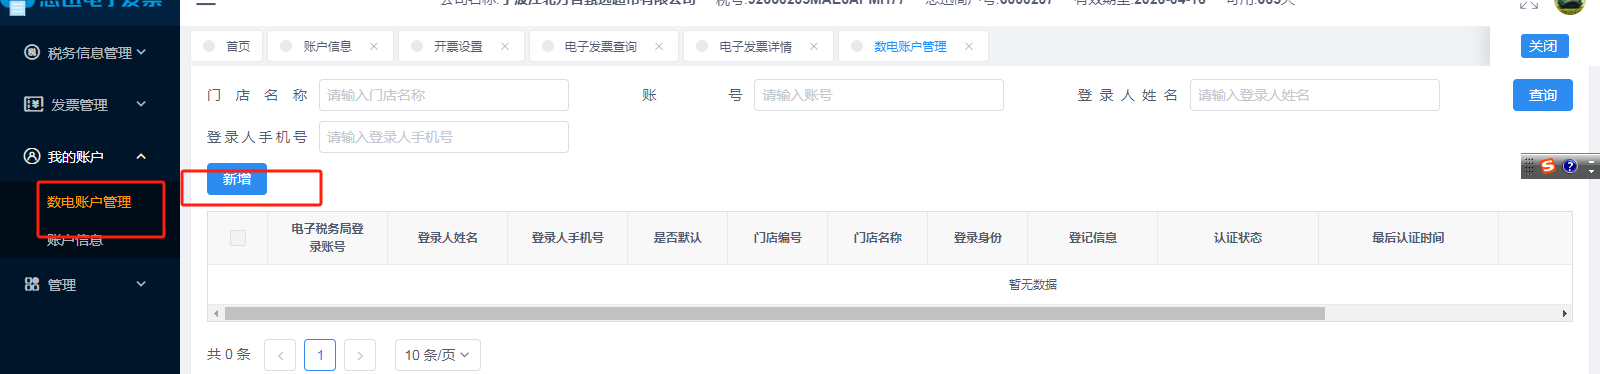
Task: Click the 登录身份 column header
Action: [978, 238]
